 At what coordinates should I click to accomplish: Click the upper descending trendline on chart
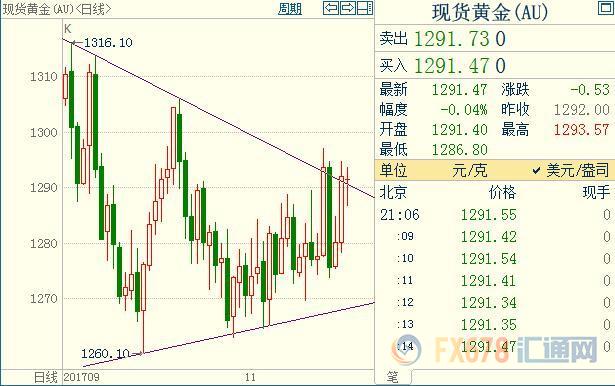tap(220, 119)
